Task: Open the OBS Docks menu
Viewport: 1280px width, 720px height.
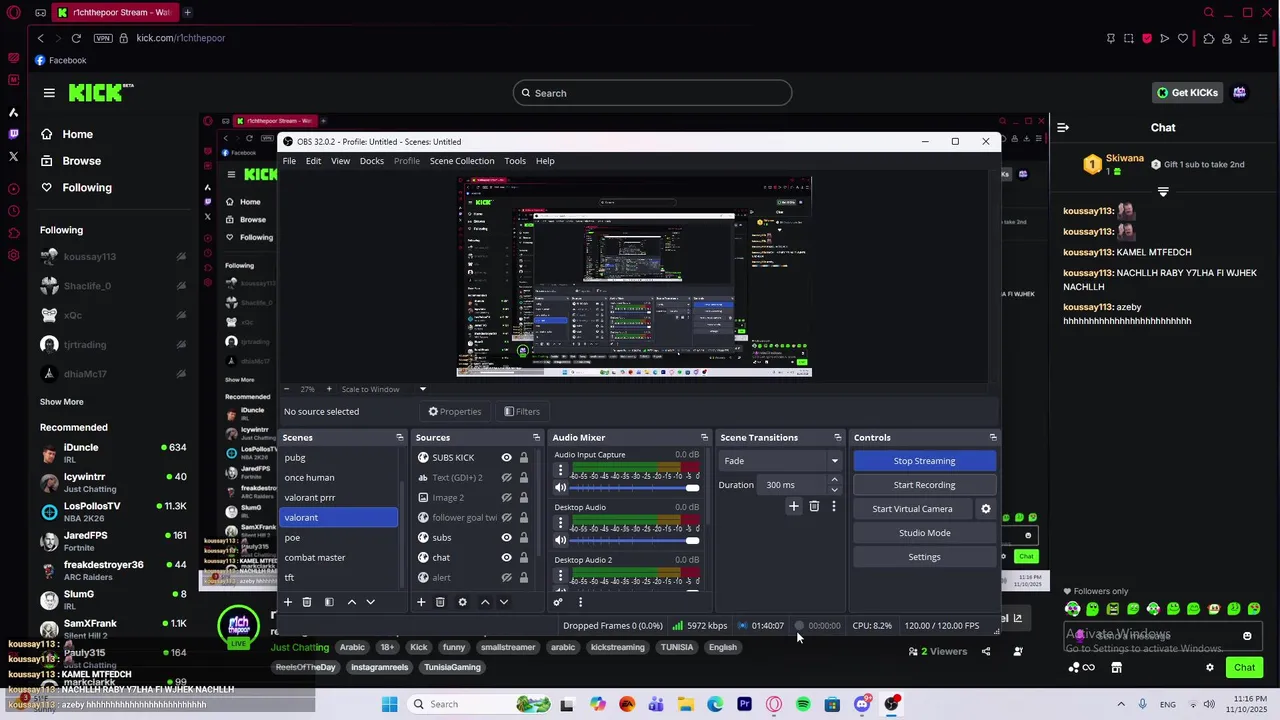Action: [x=372, y=161]
